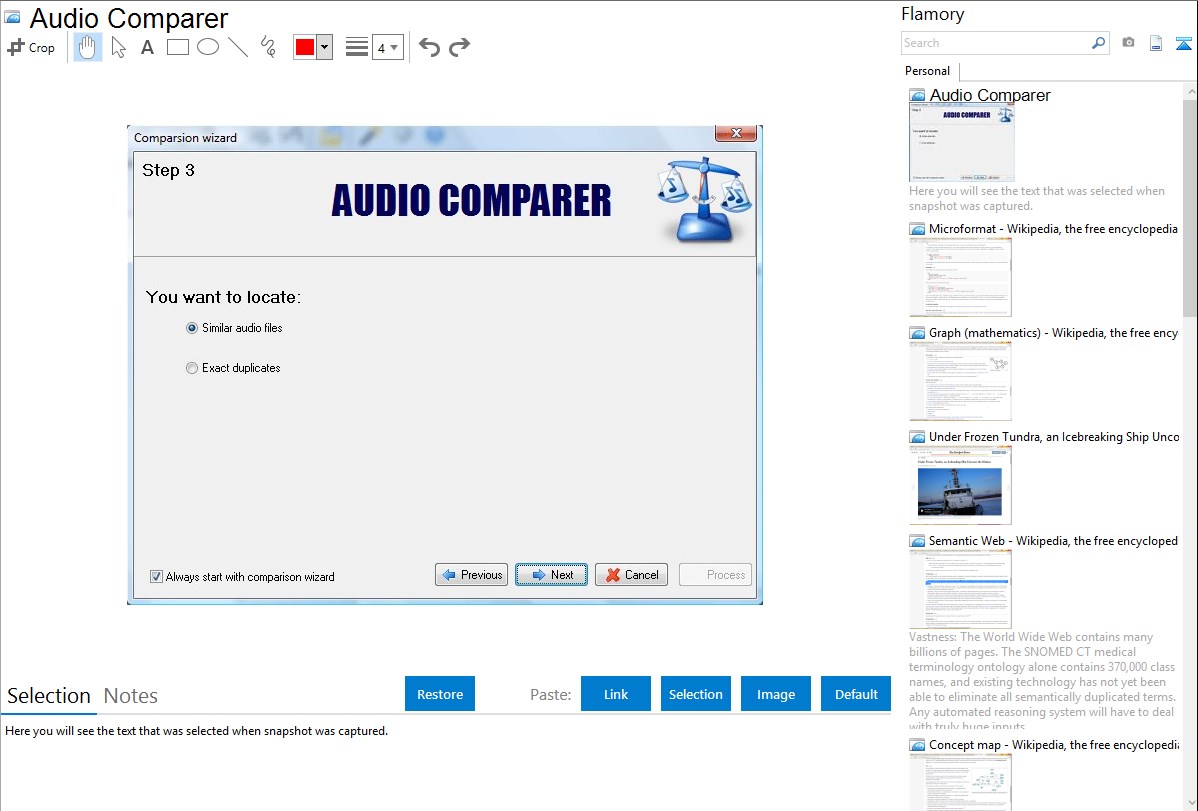Open Under Frozen Tundra ship thumbnail

pyautogui.click(x=960, y=485)
